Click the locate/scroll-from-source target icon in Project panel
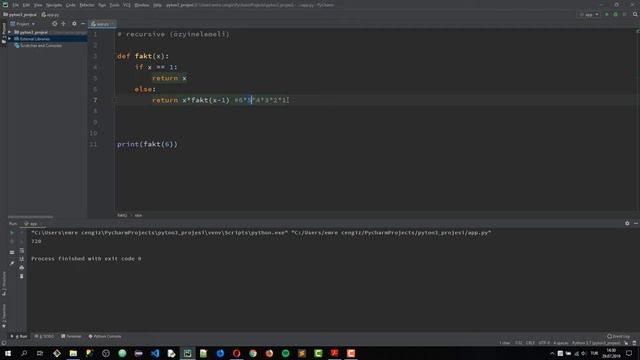The image size is (640, 360). pyautogui.click(x=55, y=24)
